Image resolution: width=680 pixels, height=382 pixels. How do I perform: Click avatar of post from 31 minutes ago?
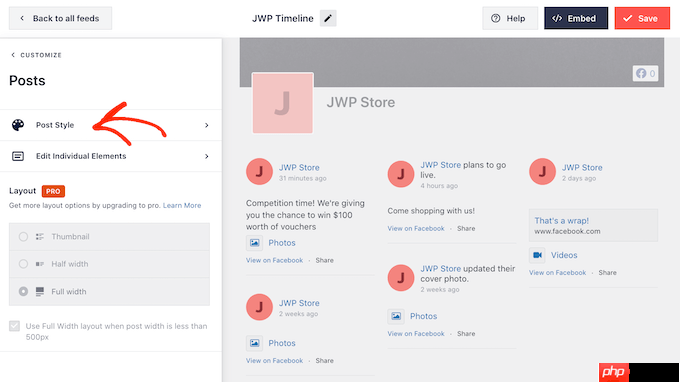(259, 171)
